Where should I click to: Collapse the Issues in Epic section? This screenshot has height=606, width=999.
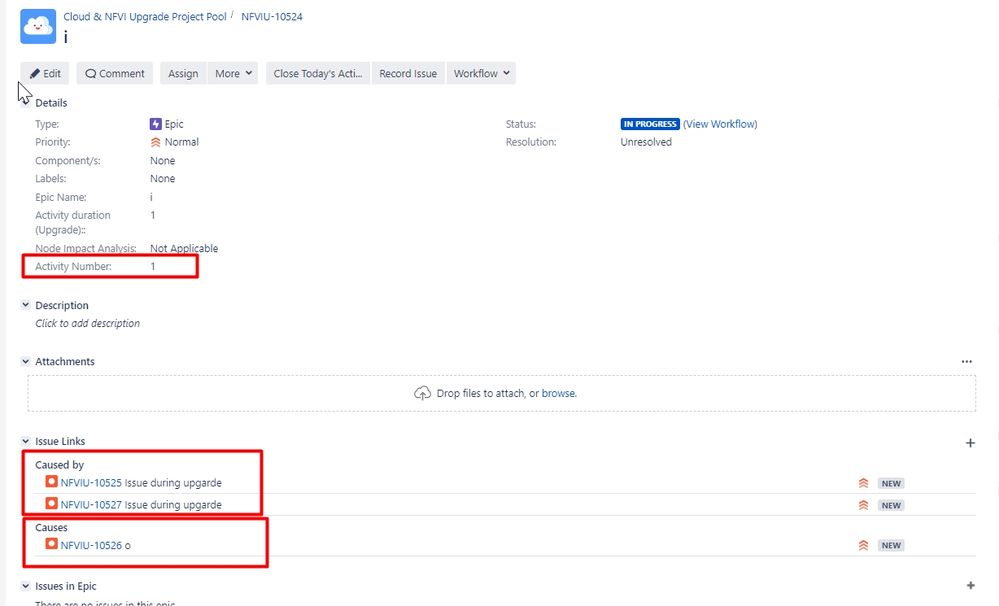click(x=25, y=586)
